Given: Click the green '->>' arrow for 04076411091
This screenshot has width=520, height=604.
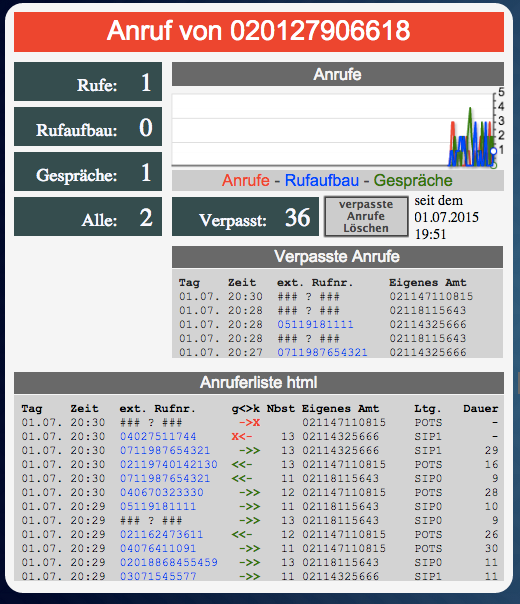Looking at the screenshot, I should (250, 548).
